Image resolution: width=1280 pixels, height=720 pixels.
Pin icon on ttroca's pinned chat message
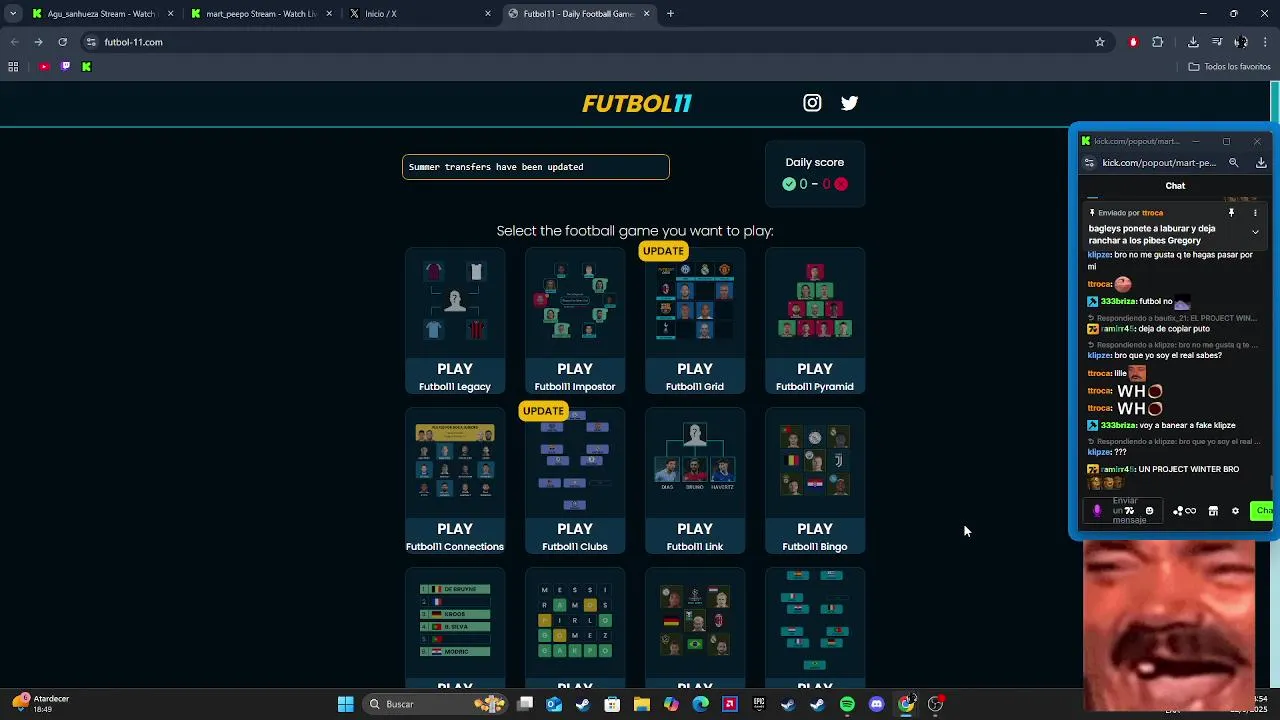[x=1231, y=213]
